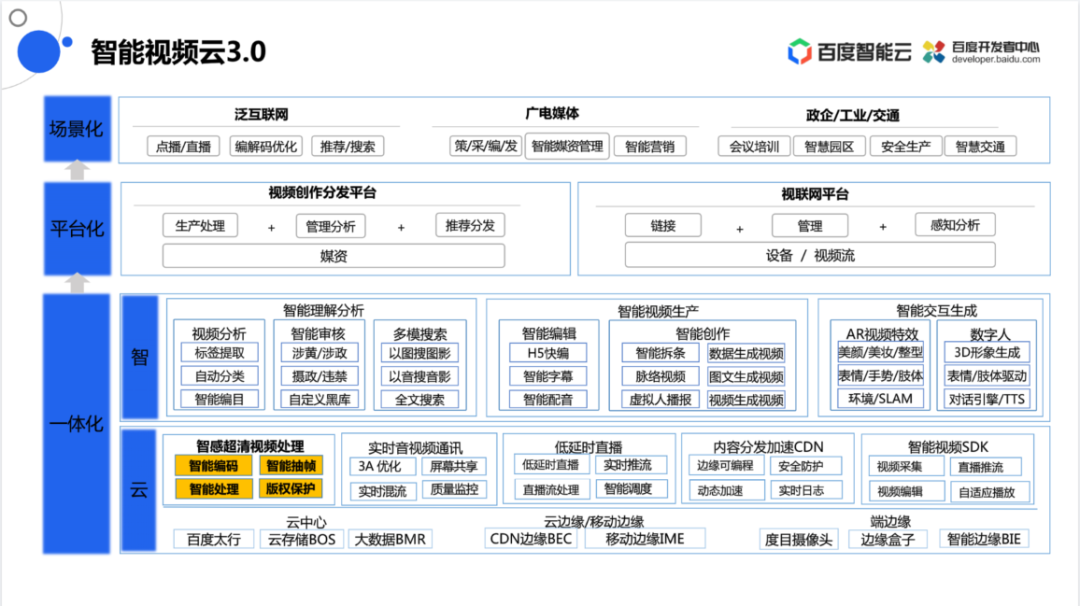
Task: Click the 实时日志 box
Action: tap(806, 490)
